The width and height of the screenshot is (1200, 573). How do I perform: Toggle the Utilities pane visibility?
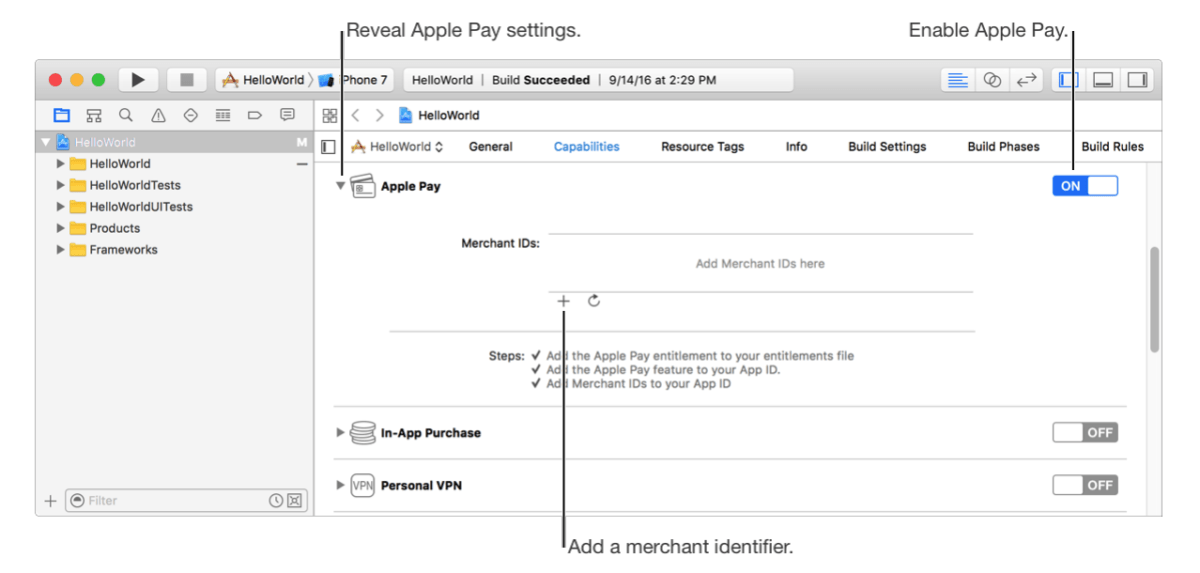[1137, 80]
